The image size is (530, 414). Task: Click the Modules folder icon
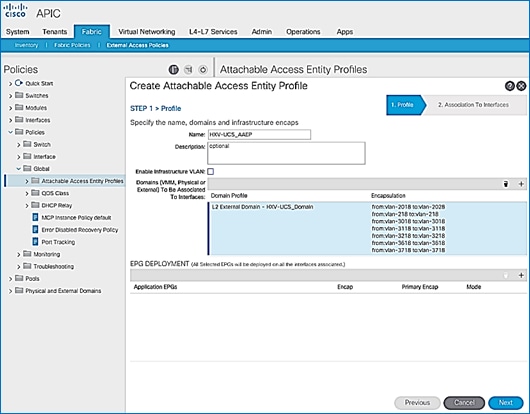[x=19, y=107]
